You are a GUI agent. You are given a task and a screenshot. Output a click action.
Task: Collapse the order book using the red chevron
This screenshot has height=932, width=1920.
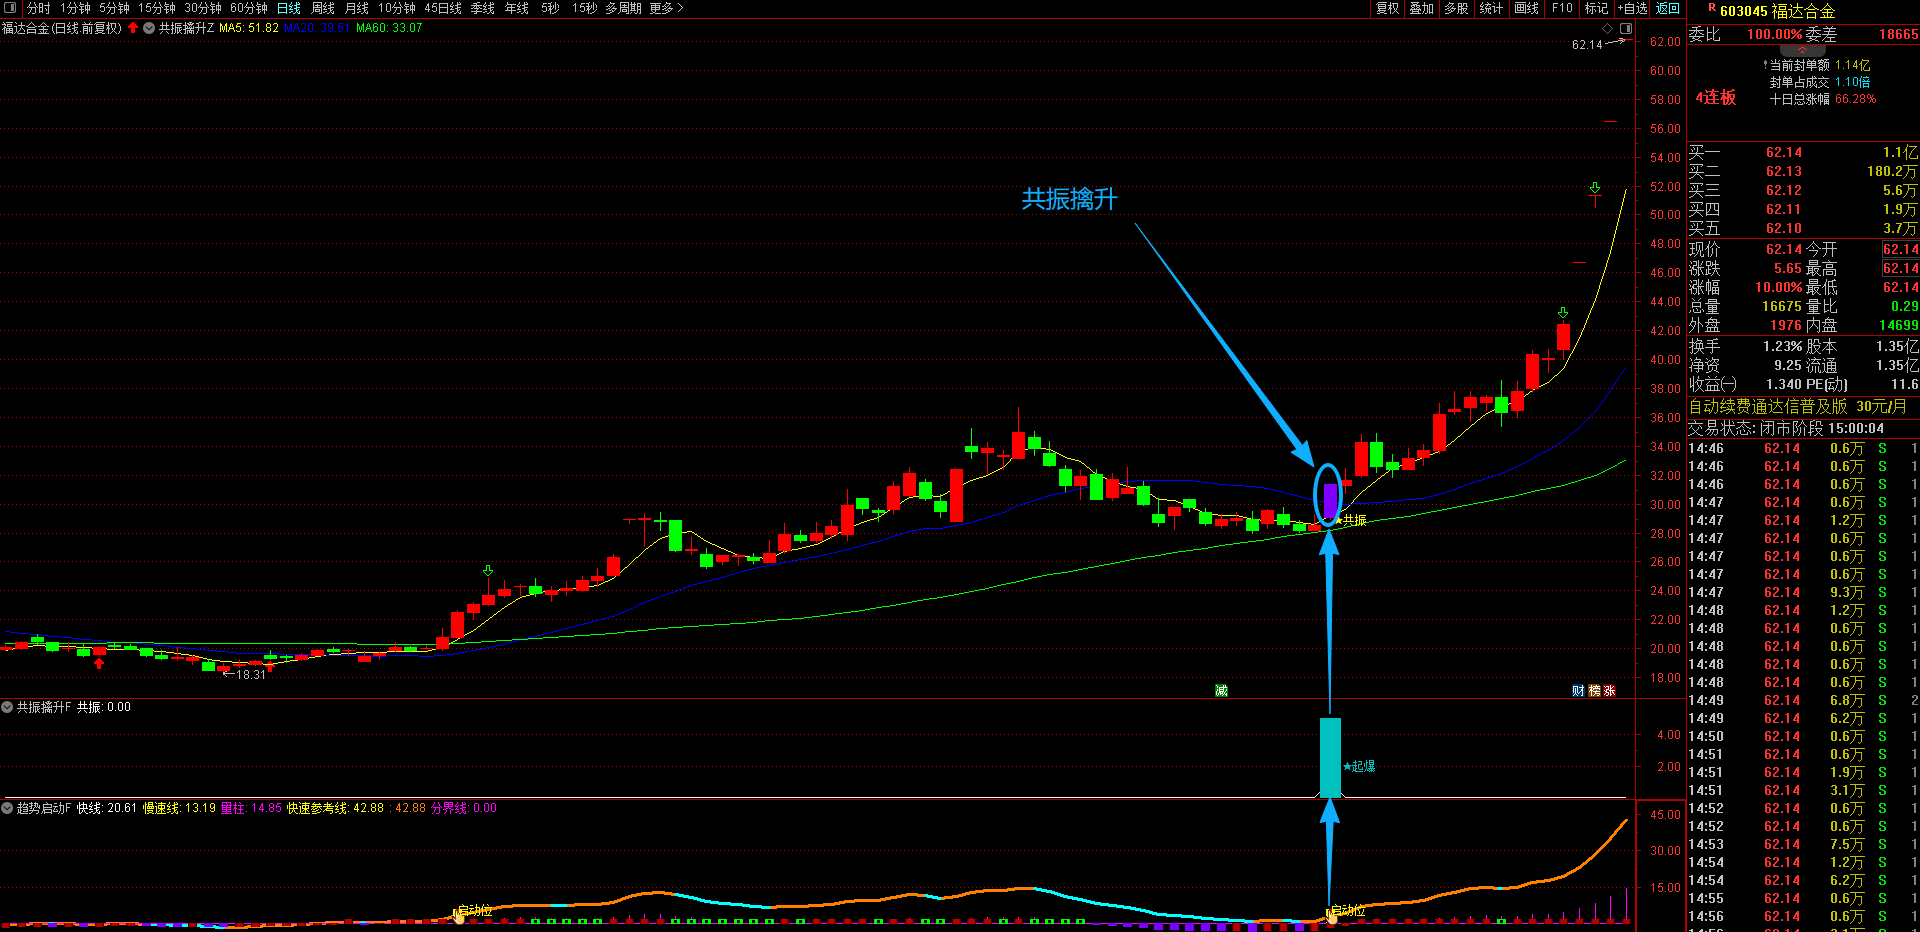point(1803,48)
